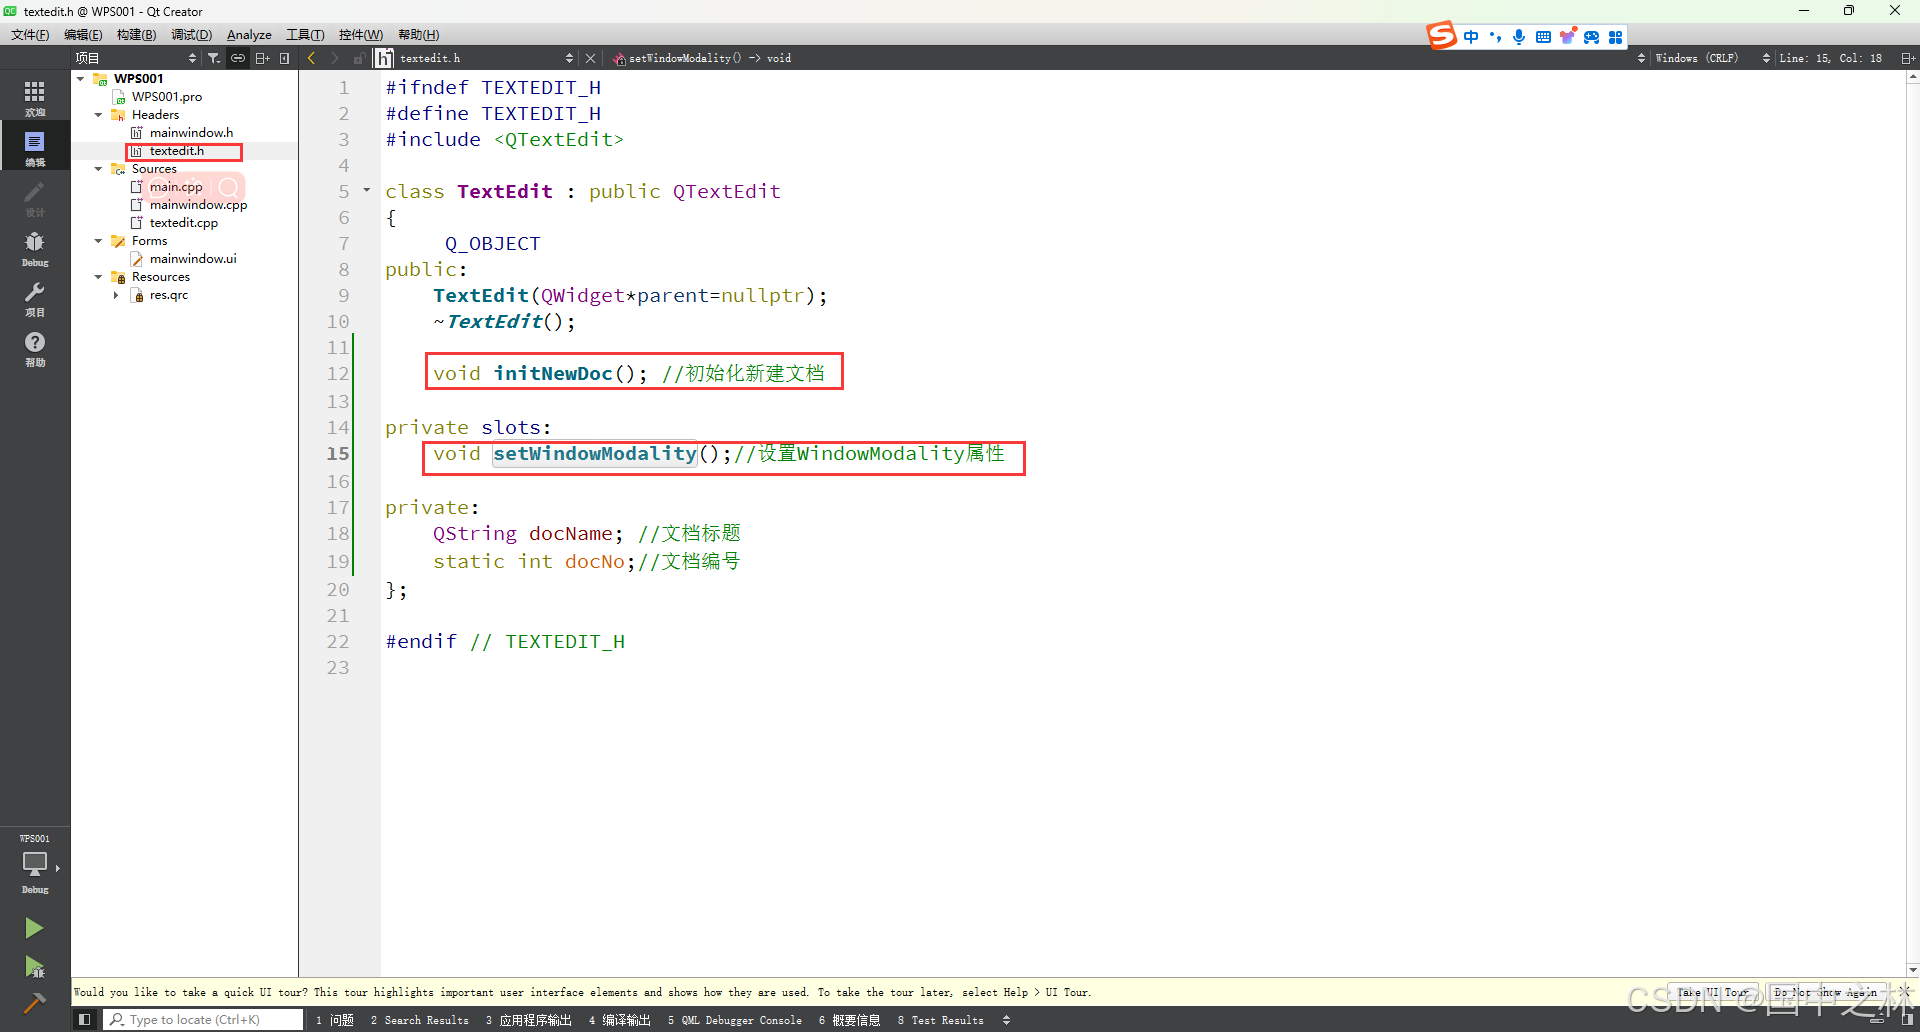1920x1032 pixels.
Task: Start debugging with play-bug button
Action: pos(34,966)
